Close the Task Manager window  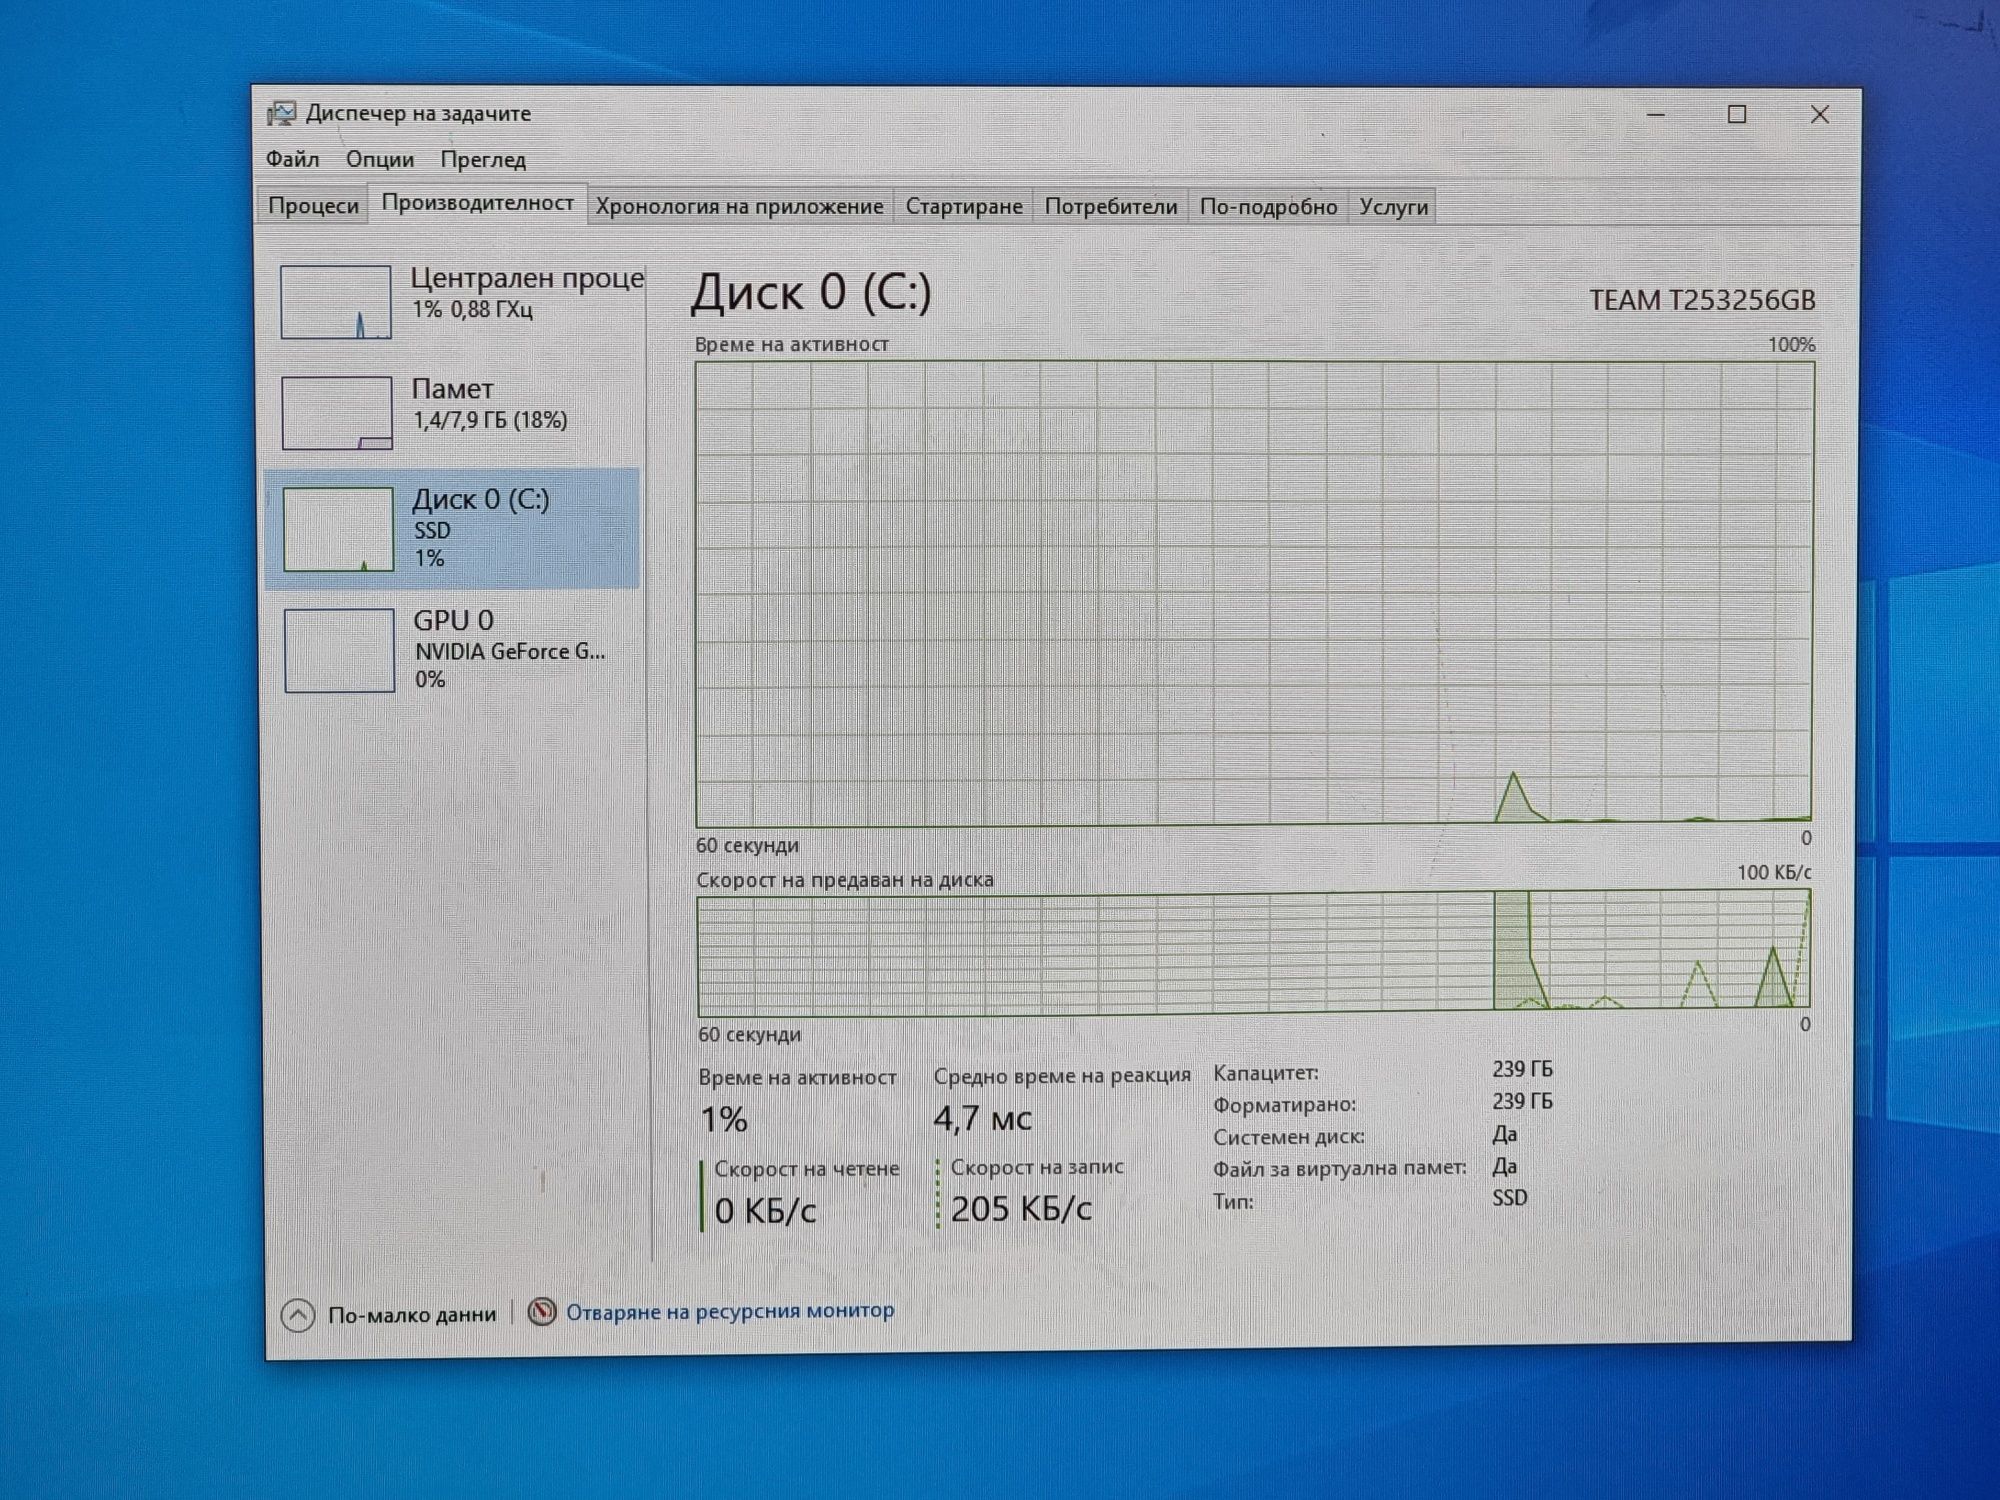point(1820,115)
